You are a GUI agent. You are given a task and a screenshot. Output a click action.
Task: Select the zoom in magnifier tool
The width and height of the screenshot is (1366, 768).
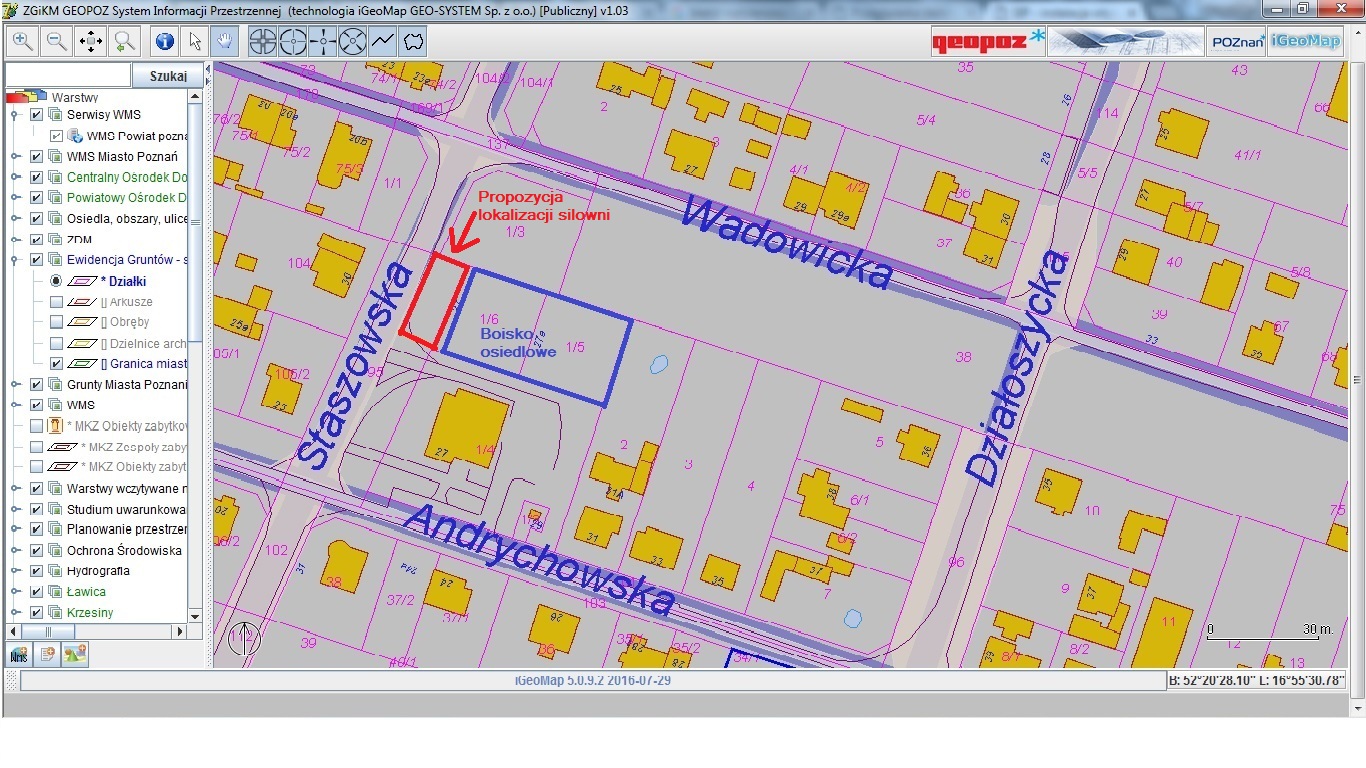(23, 41)
